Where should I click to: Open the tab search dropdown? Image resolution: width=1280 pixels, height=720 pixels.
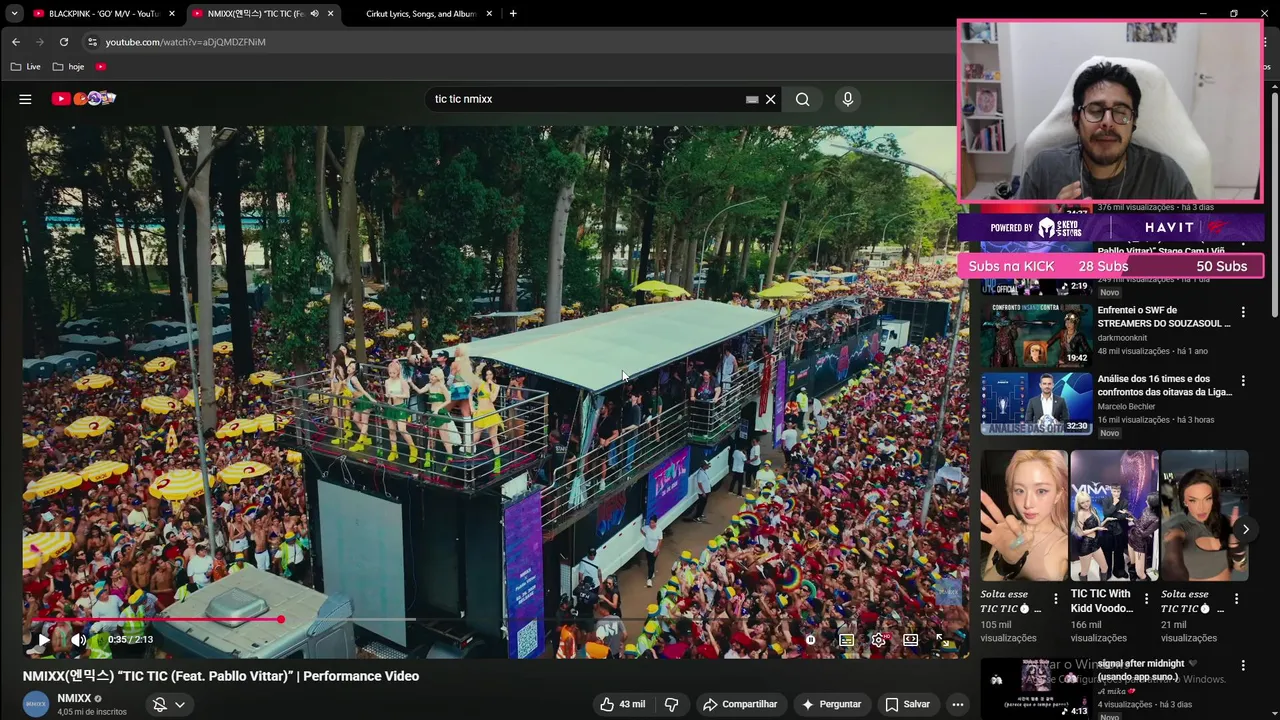coord(14,14)
